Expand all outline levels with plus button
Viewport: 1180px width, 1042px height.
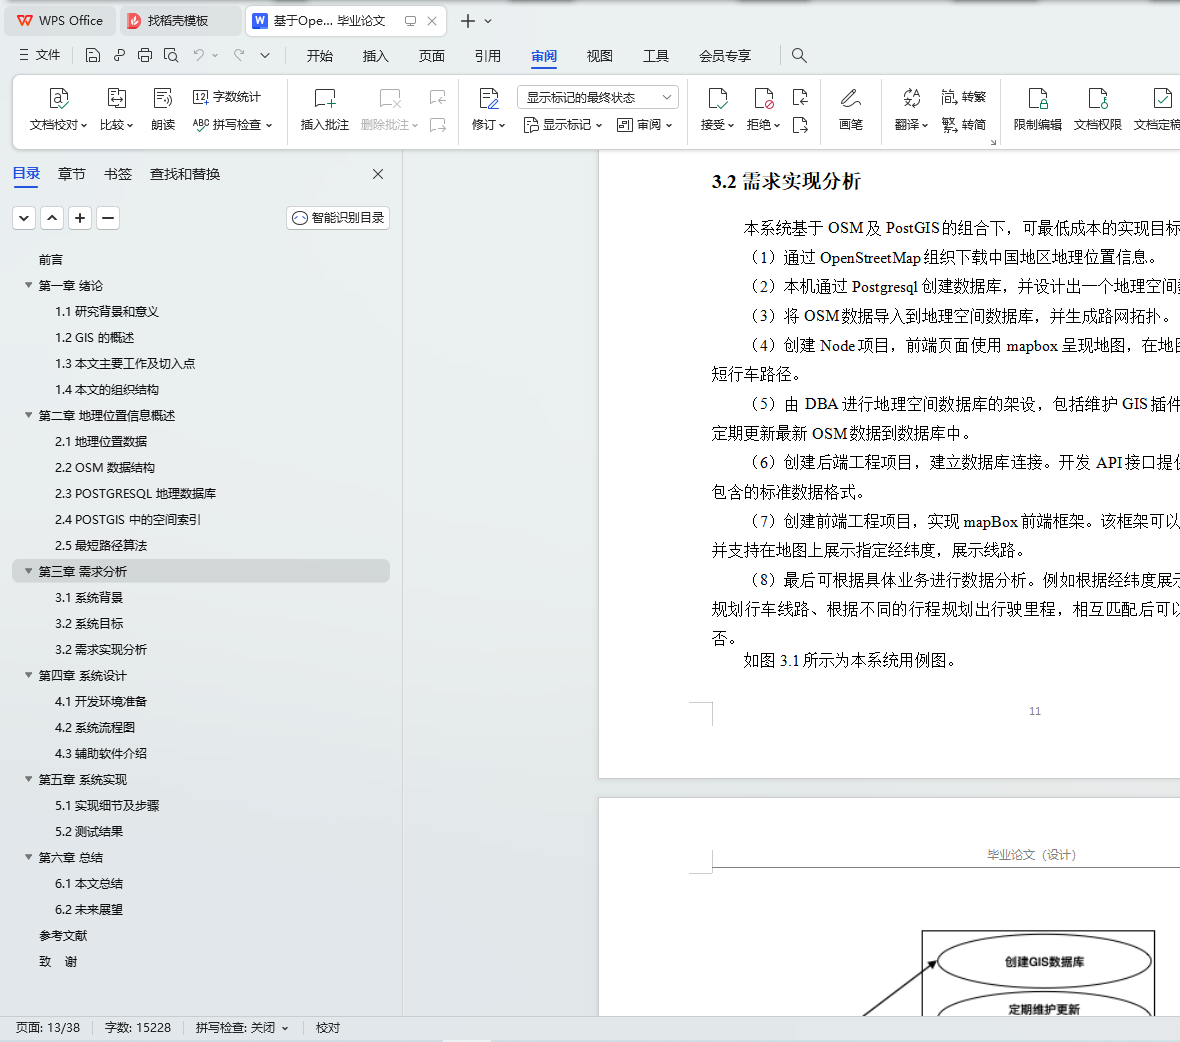[x=80, y=218]
